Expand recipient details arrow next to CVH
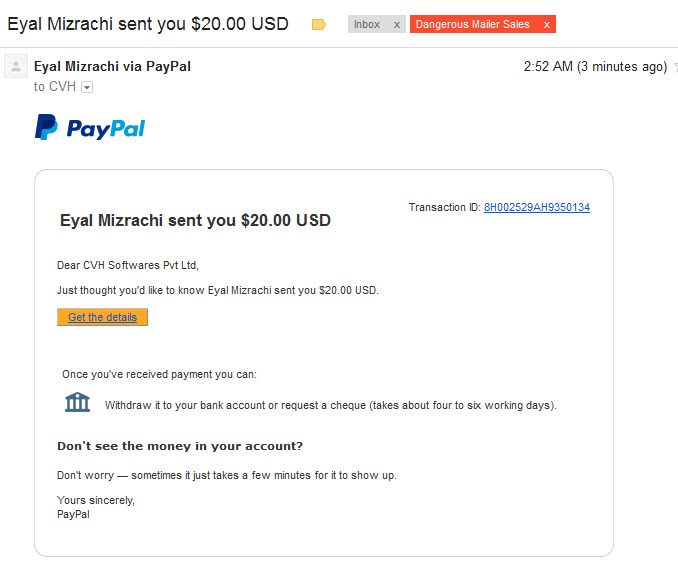The width and height of the screenshot is (678, 580). point(87,87)
